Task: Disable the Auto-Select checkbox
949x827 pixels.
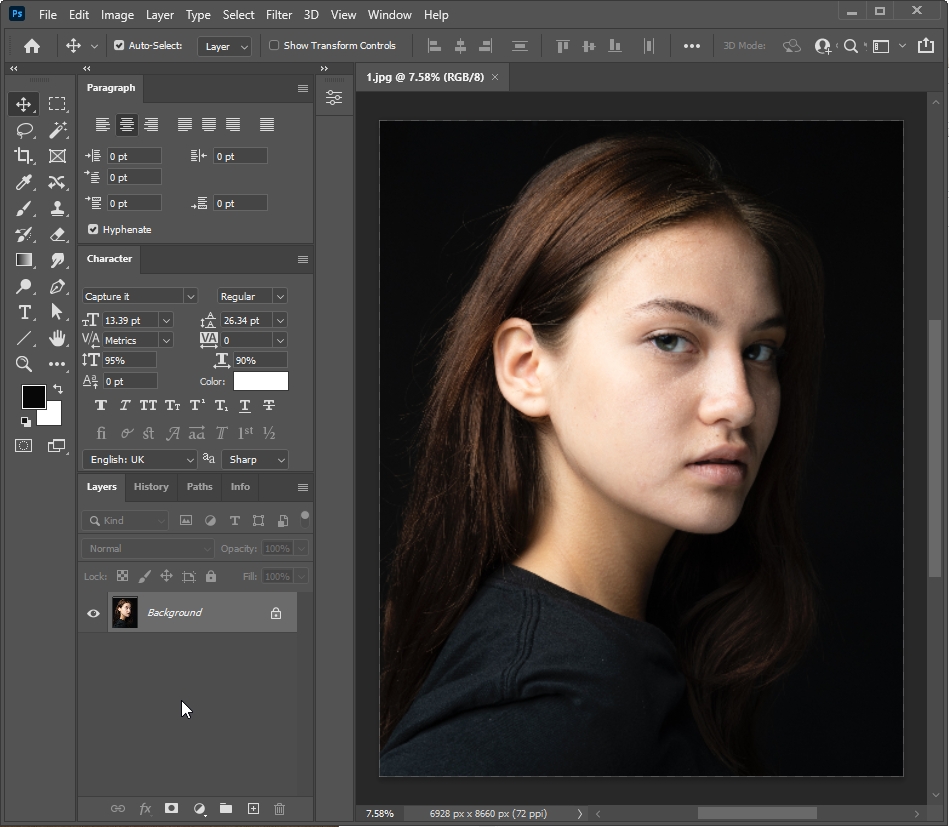Action: tap(119, 46)
